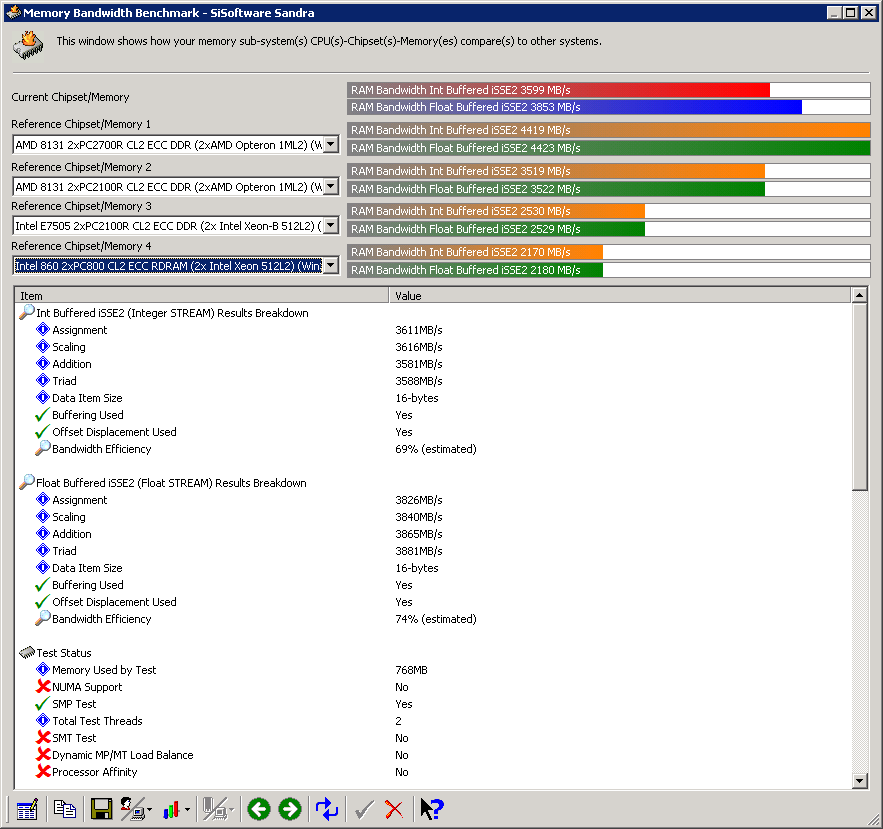Click the blue refresh arrows icon
This screenshot has height=829, width=883.
[327, 809]
